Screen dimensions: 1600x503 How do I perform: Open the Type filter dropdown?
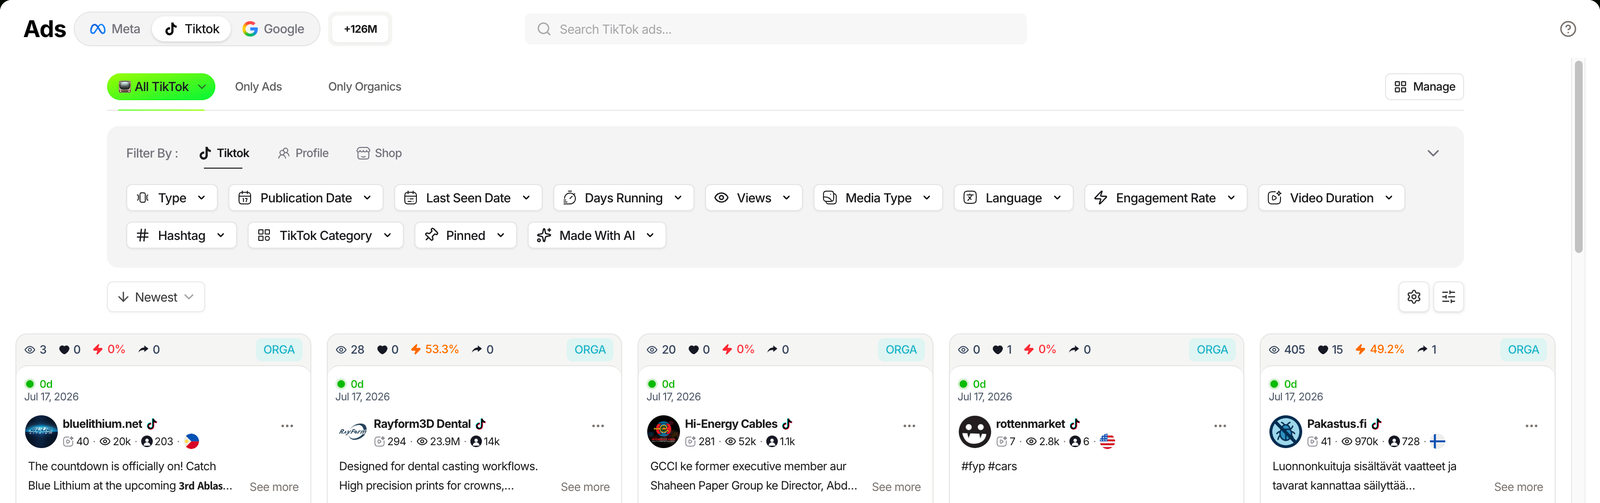pyautogui.click(x=172, y=198)
